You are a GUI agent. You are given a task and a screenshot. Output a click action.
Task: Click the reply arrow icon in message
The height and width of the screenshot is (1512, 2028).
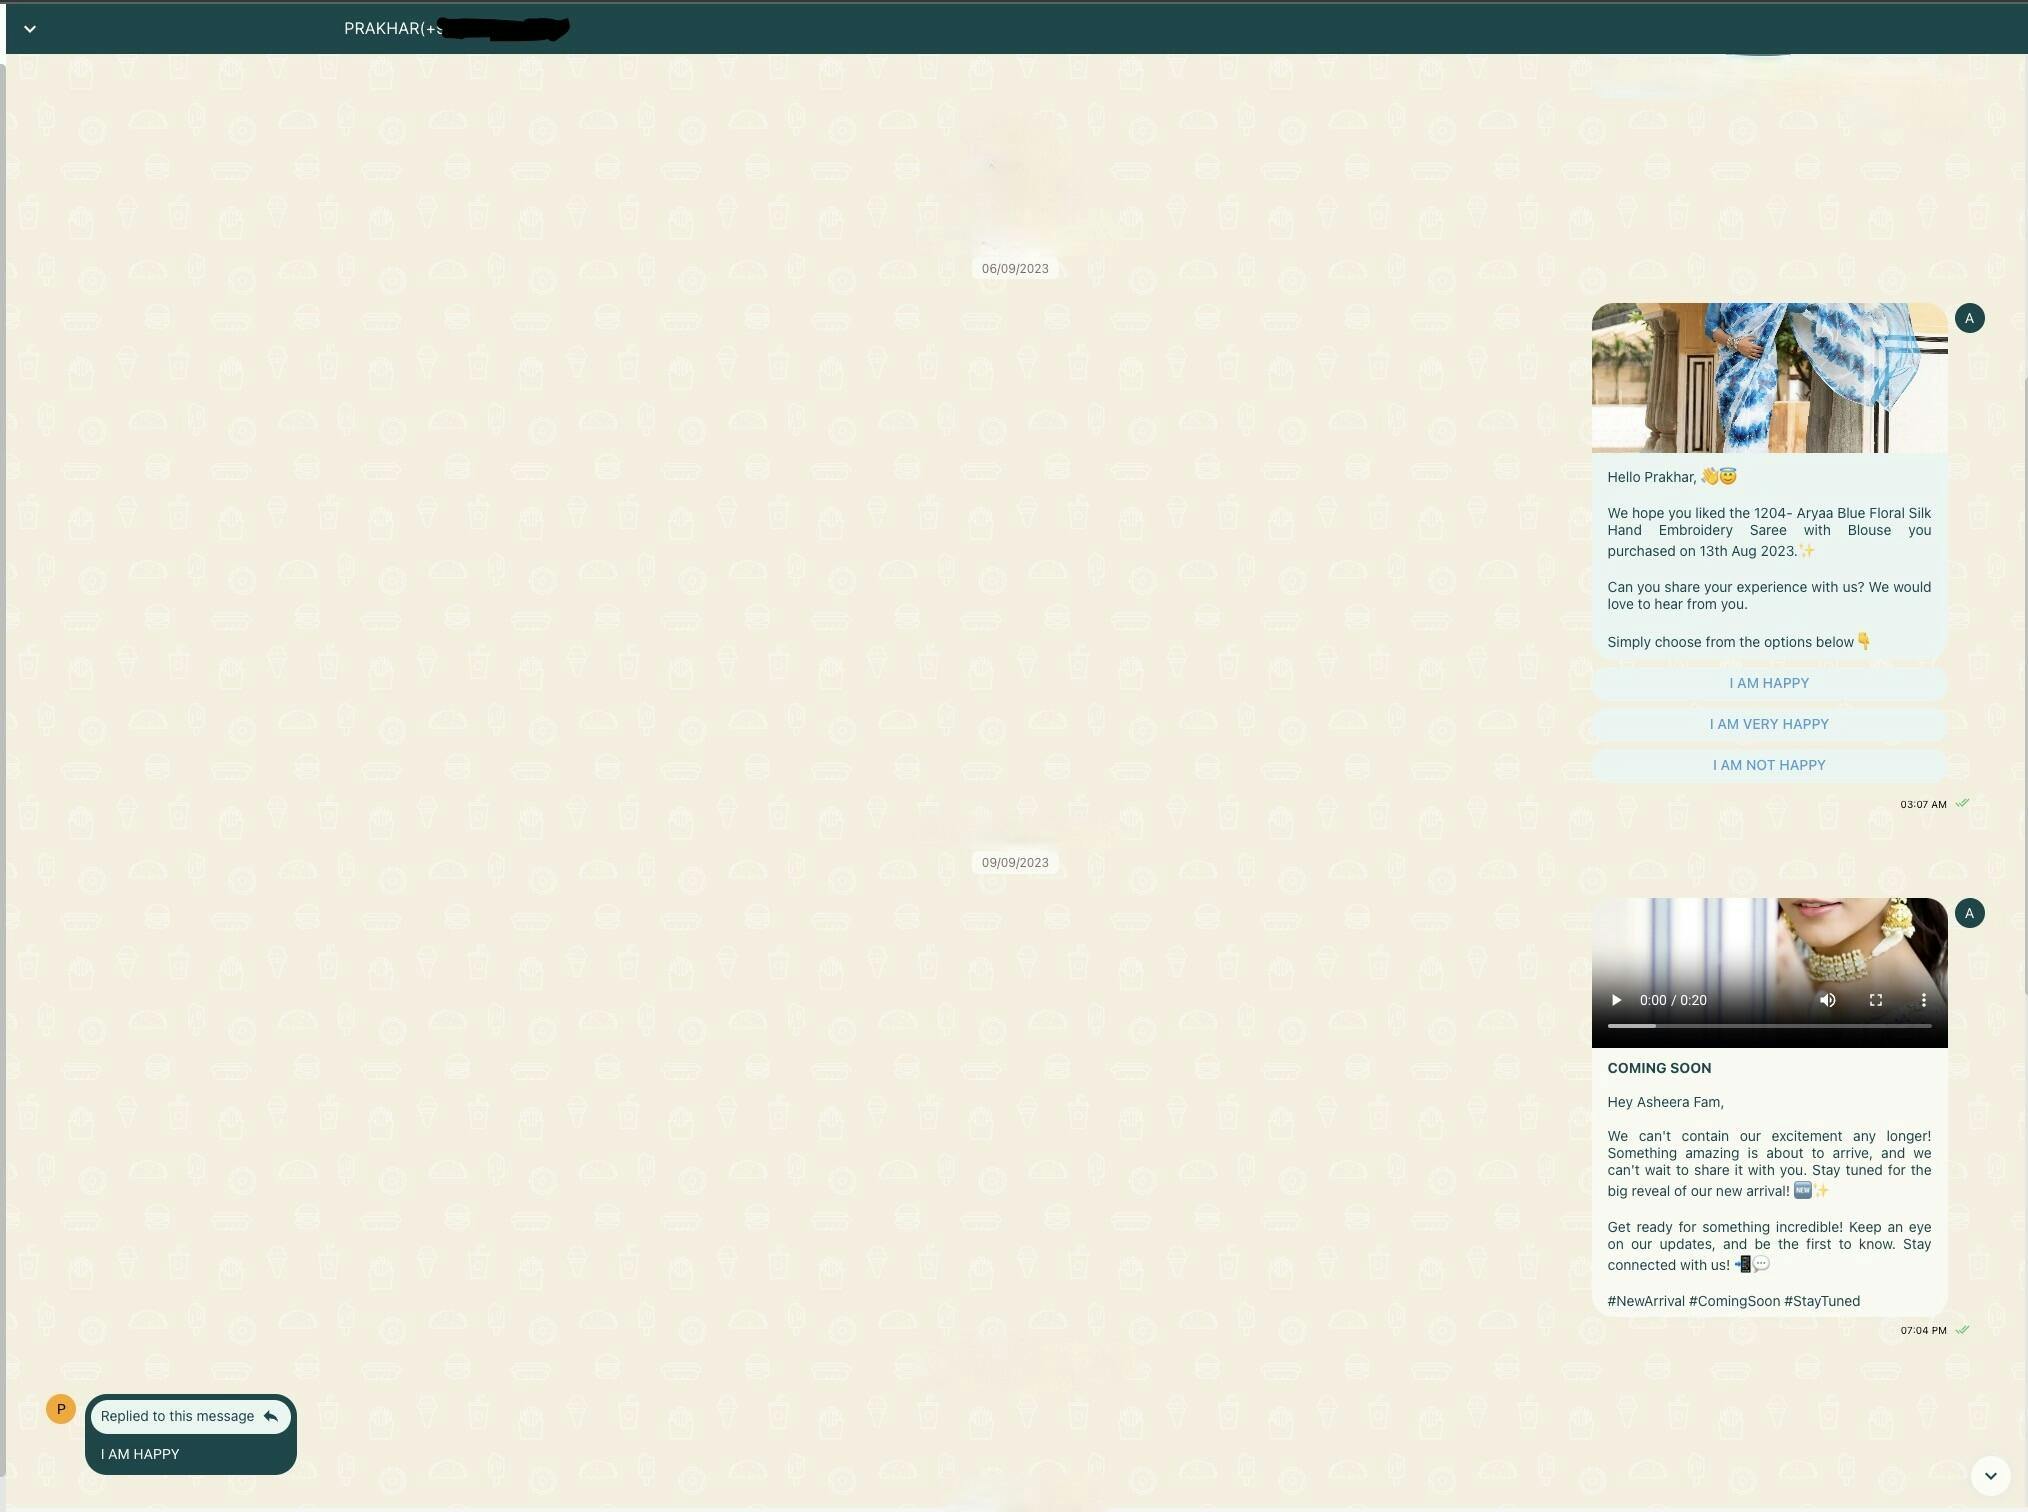[x=270, y=1416]
